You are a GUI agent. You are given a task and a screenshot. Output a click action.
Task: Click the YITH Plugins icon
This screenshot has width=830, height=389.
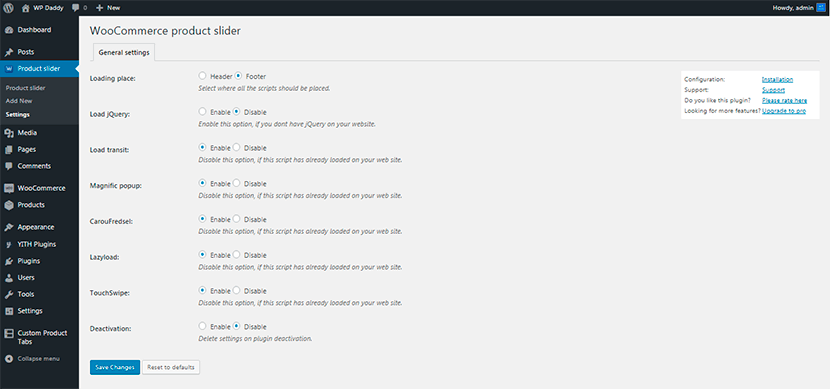9,245
